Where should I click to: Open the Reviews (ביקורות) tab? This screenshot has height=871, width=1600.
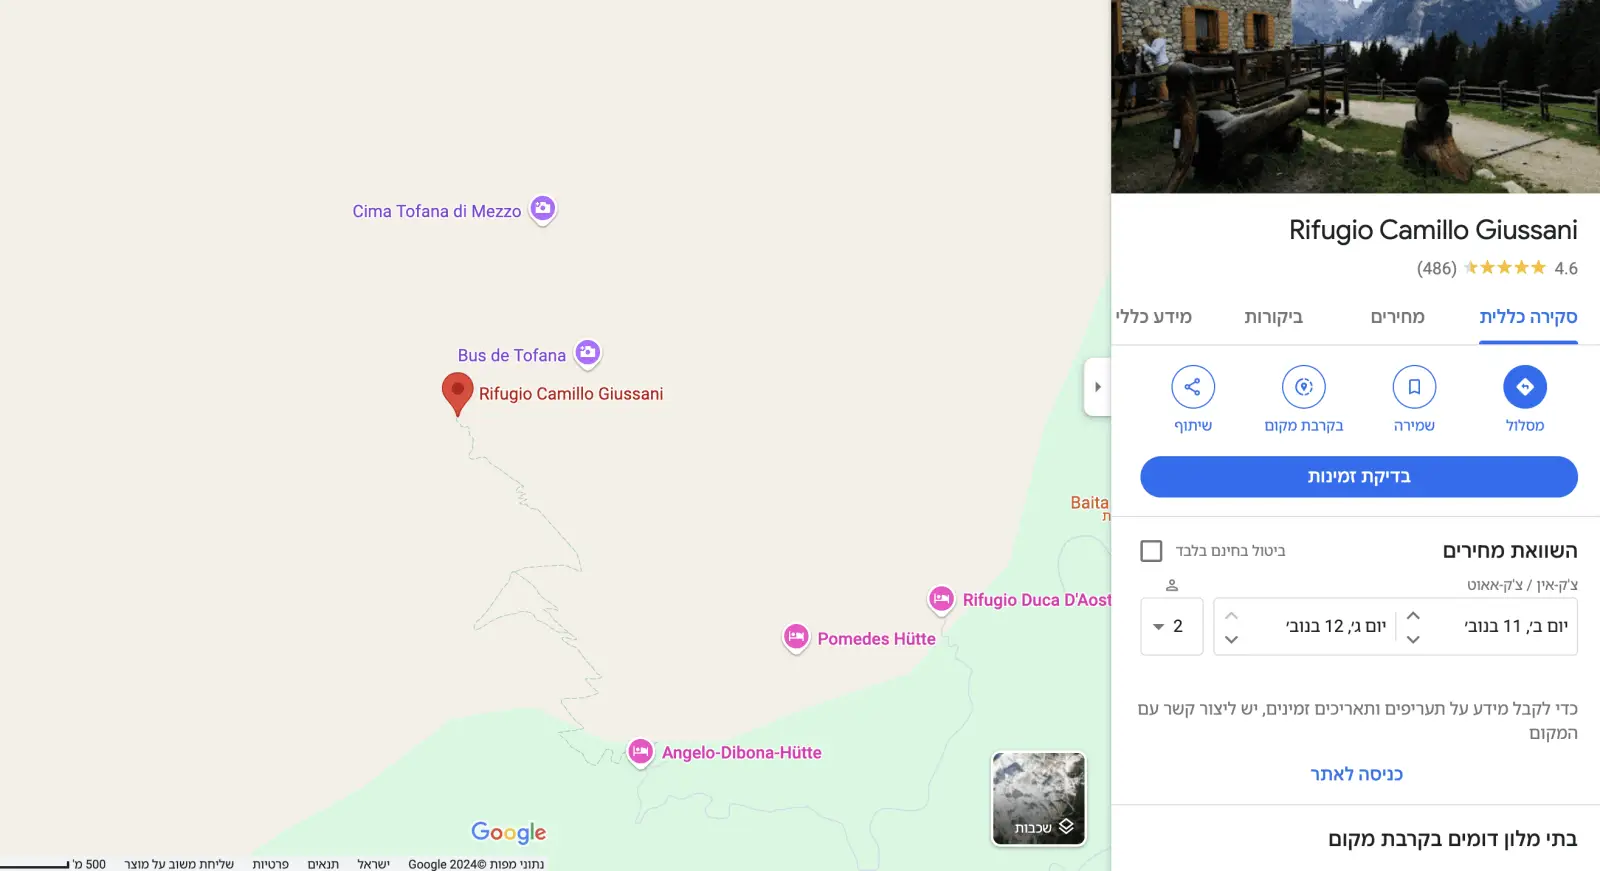pos(1273,317)
